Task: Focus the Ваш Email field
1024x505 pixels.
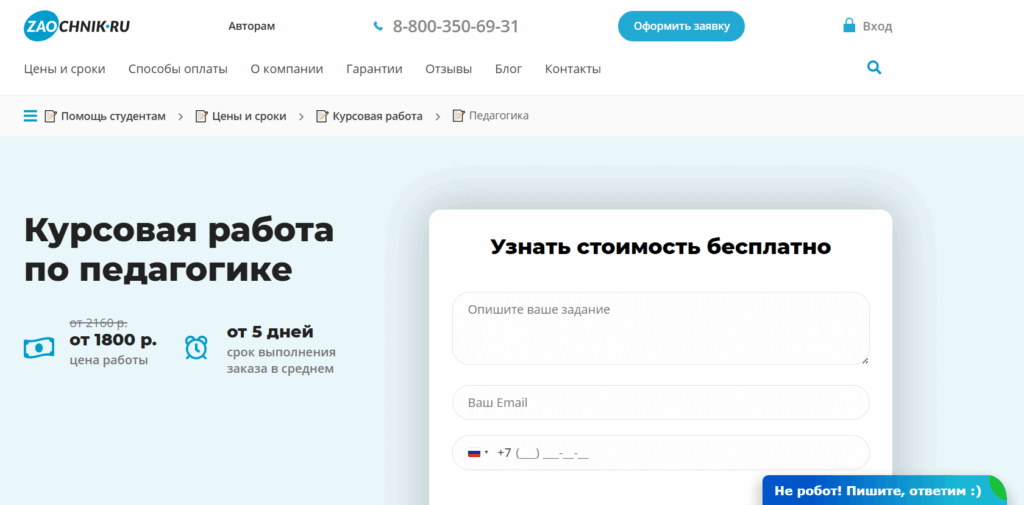Action: (x=661, y=402)
